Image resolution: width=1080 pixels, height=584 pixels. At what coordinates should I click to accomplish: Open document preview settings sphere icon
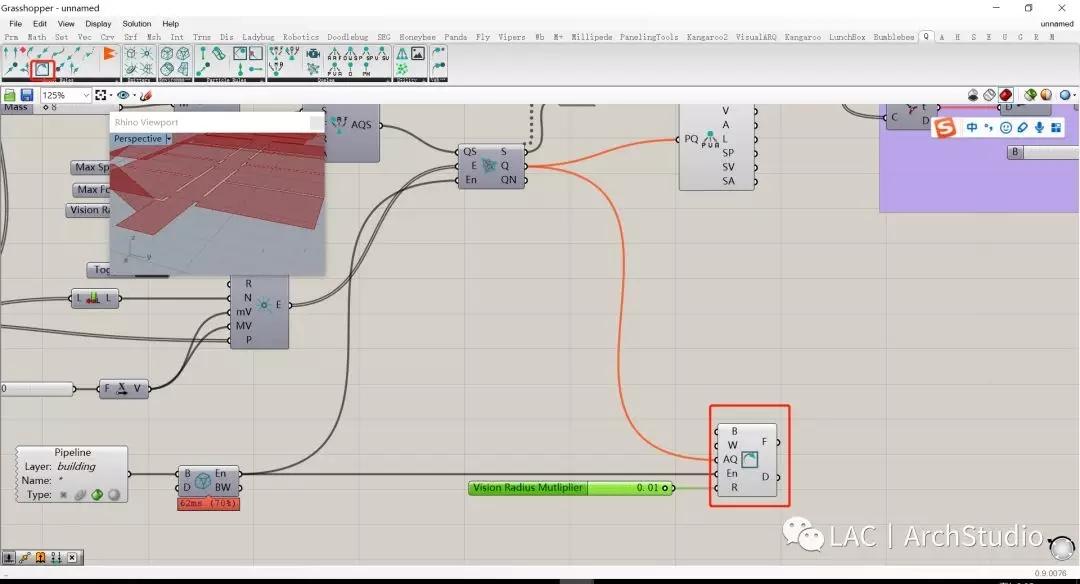1046,95
